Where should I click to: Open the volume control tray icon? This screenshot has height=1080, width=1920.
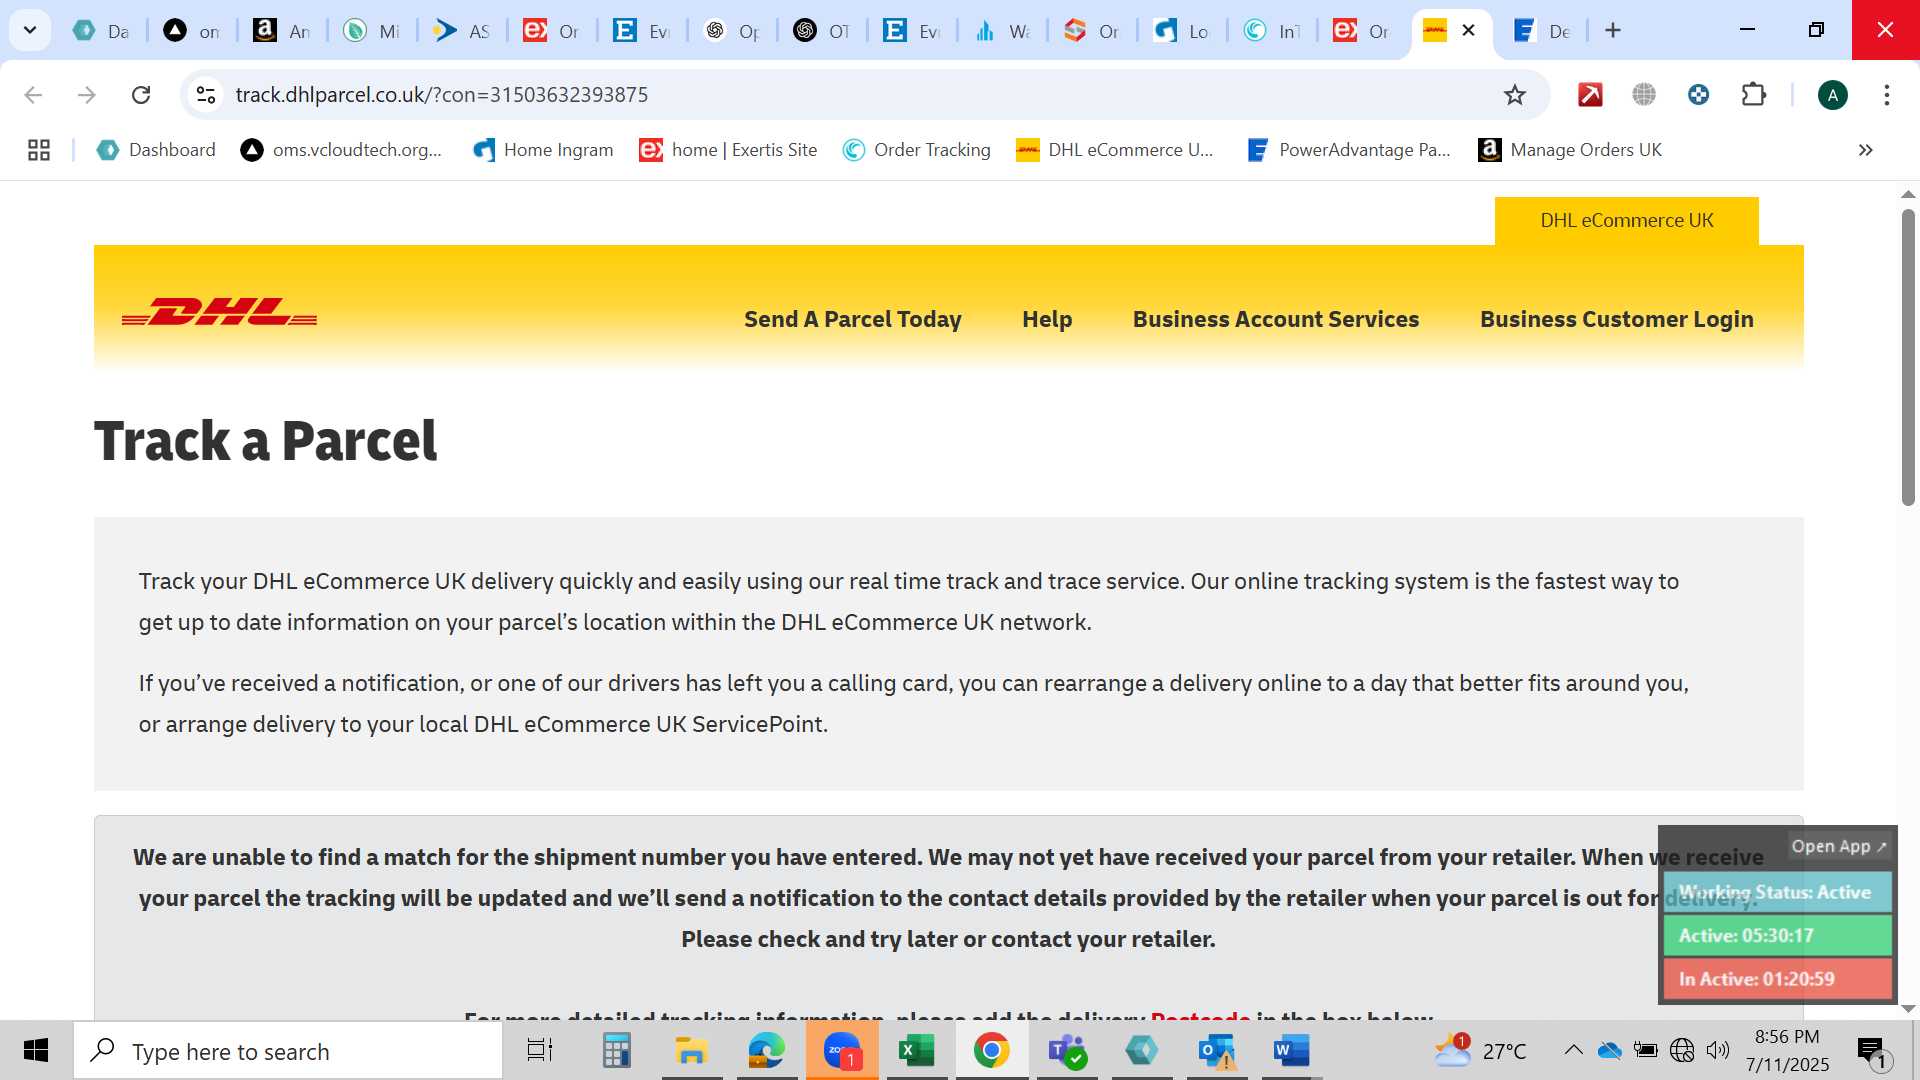pos(1718,1050)
